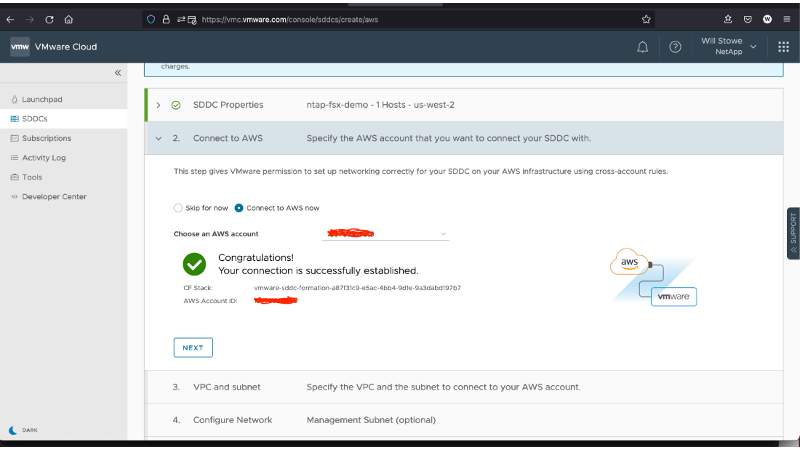Select the Connect to AWS now option
Viewport: 800px width, 450px height.
pos(239,208)
